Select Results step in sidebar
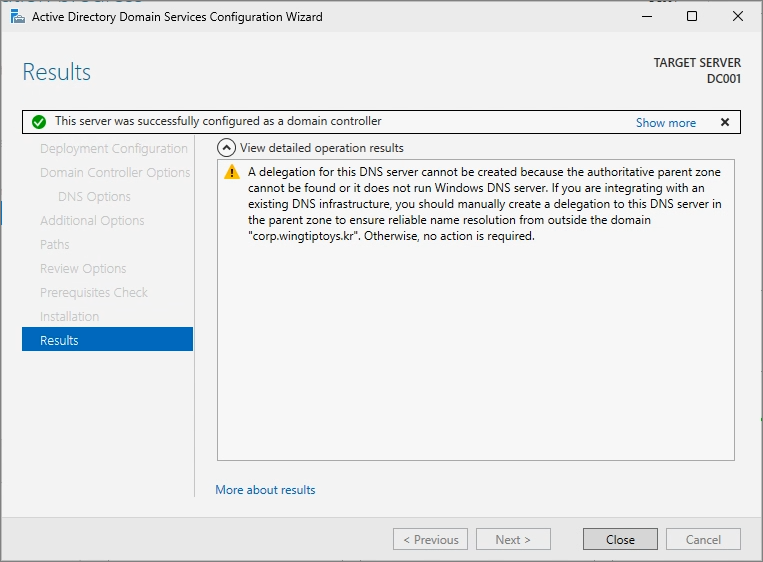Viewport: 763px width, 562px height. 108,340
